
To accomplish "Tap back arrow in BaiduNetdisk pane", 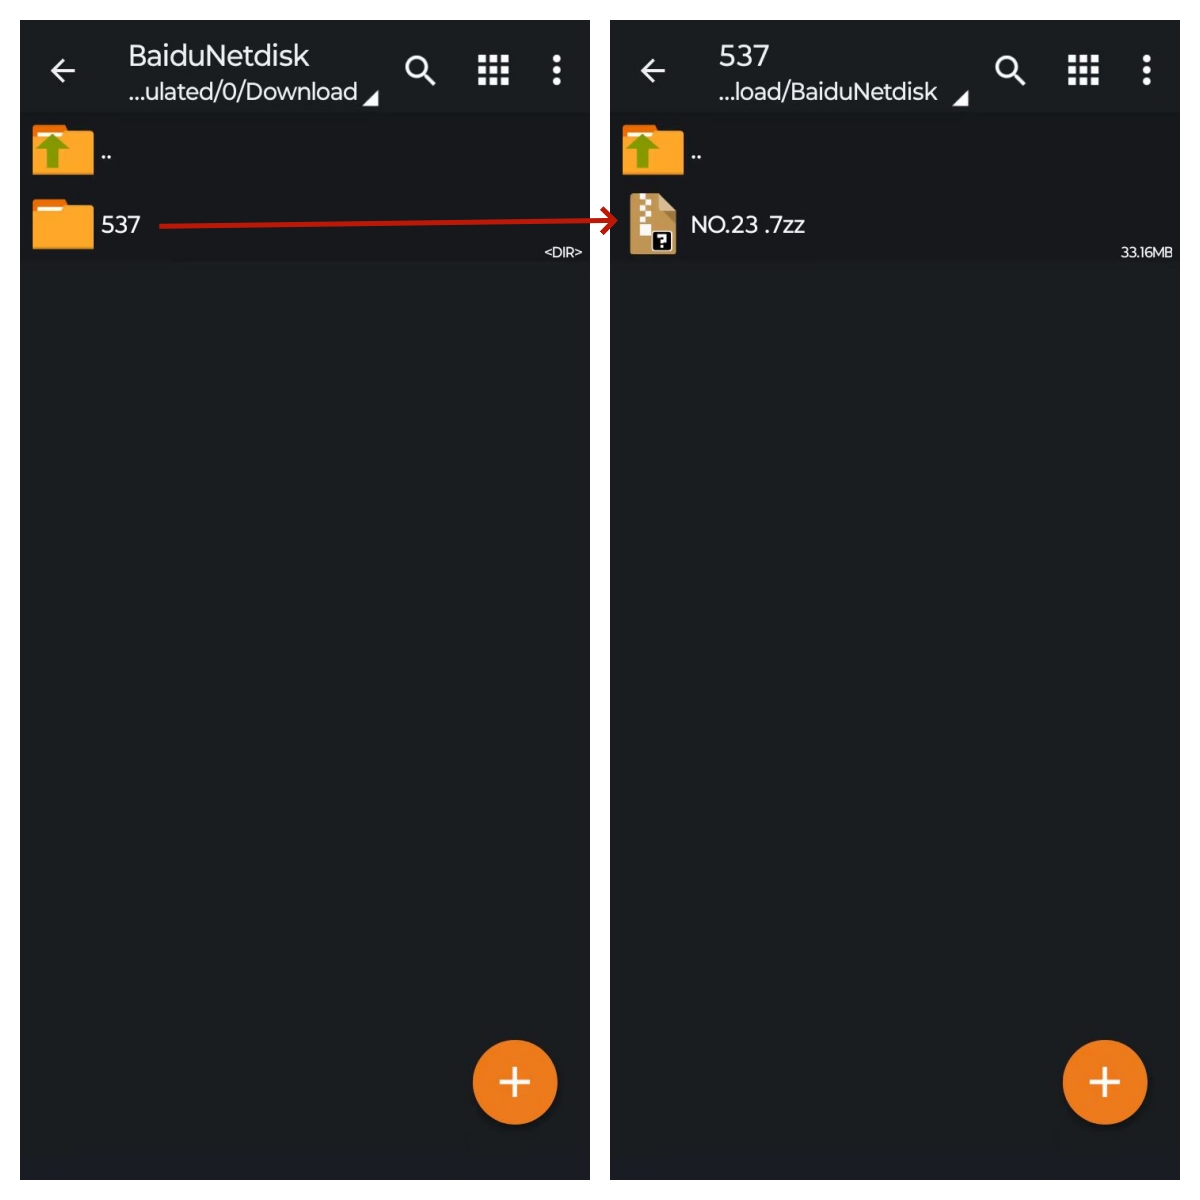I will pos(63,71).
